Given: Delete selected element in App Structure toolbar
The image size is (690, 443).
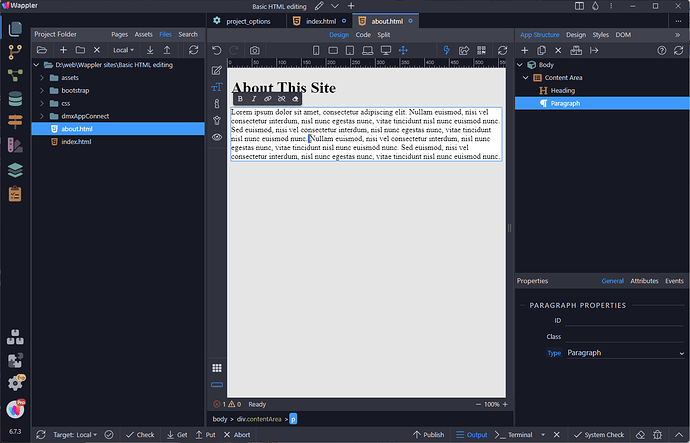Looking at the screenshot, I should (558, 51).
